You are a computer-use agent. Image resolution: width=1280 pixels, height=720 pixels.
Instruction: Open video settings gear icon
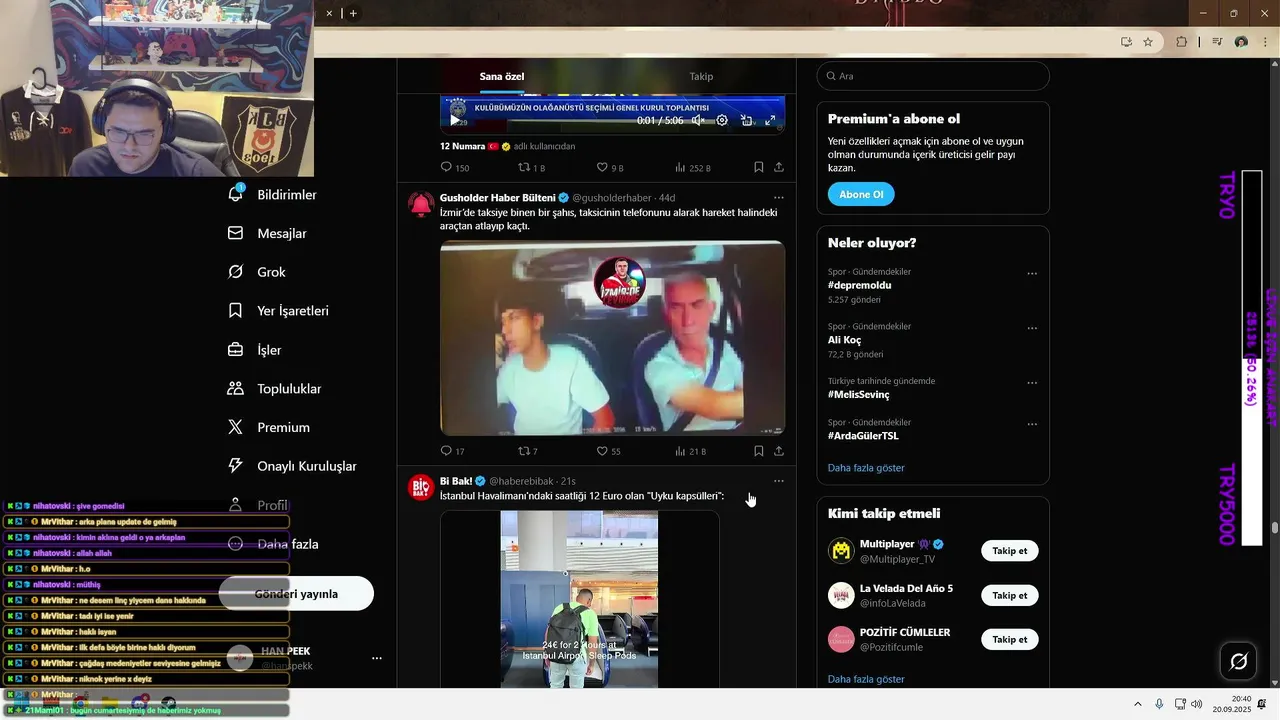coord(722,120)
